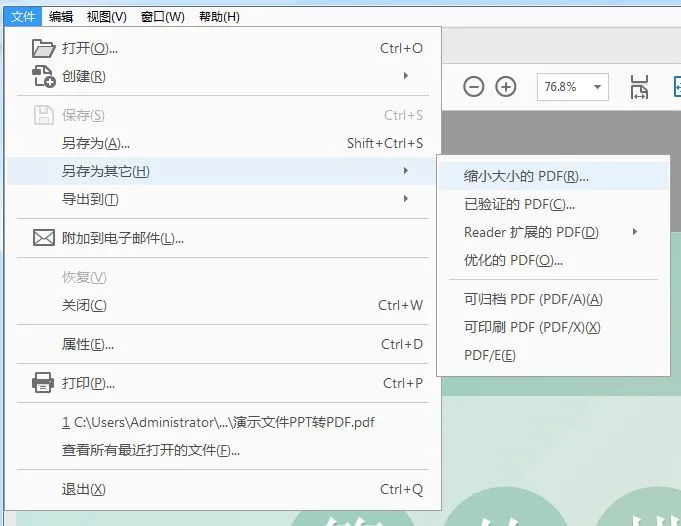
Task: Select 附加到电子邮件(L)... entry
Action: tap(222, 238)
